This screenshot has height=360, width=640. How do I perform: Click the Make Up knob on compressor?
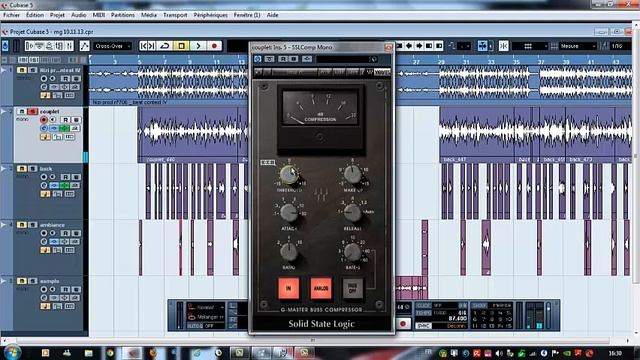click(352, 175)
